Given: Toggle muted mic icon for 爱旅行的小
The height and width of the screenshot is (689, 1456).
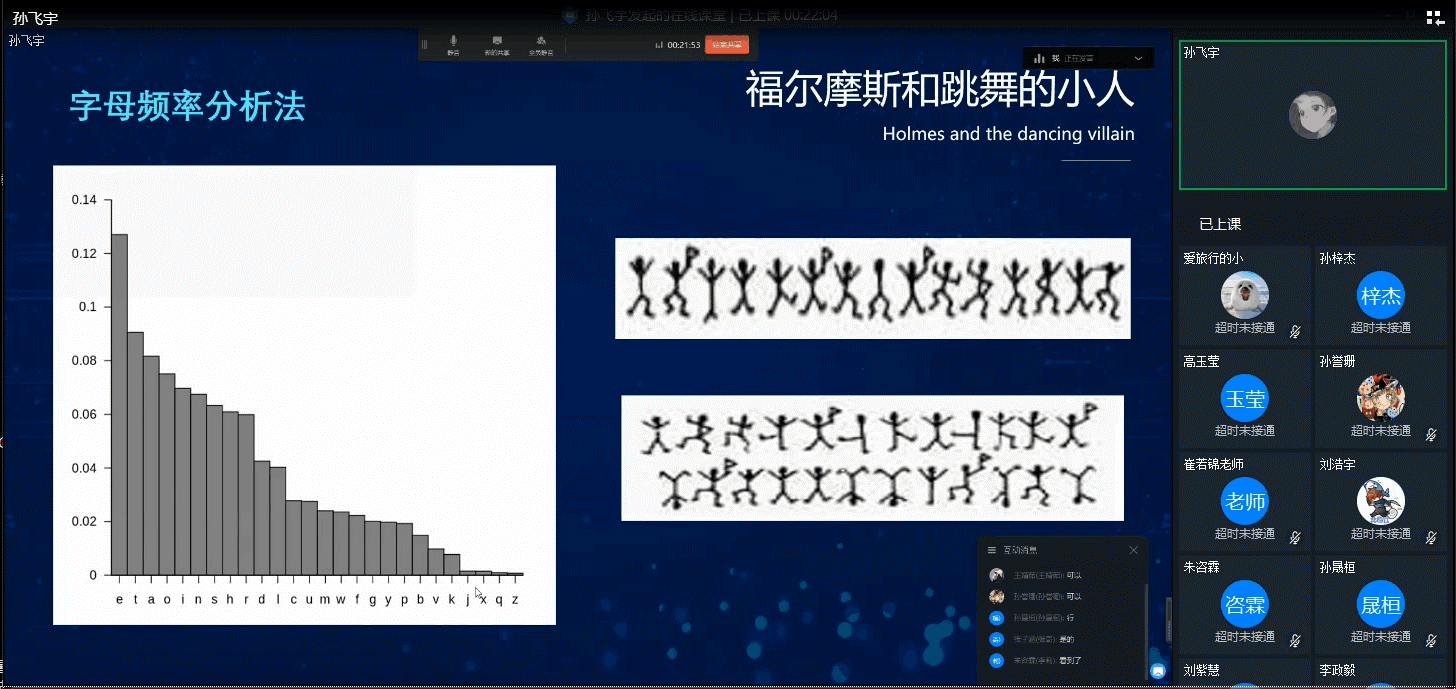Looking at the screenshot, I should [x=1294, y=331].
